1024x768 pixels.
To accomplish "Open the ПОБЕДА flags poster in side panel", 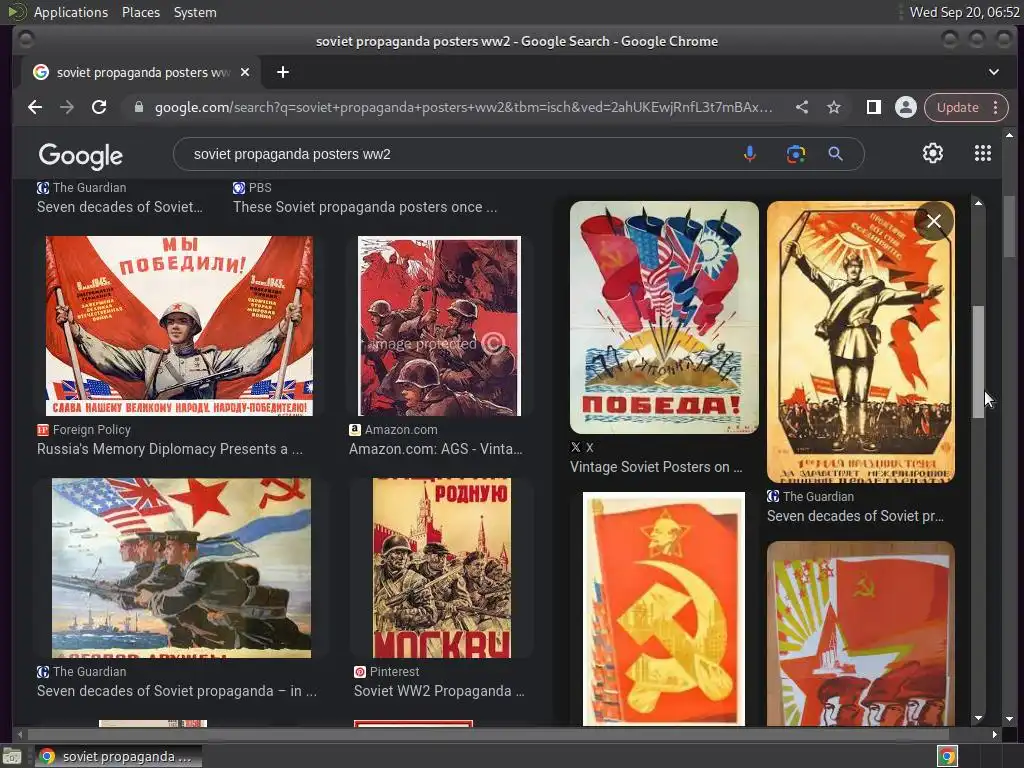I will [x=664, y=317].
